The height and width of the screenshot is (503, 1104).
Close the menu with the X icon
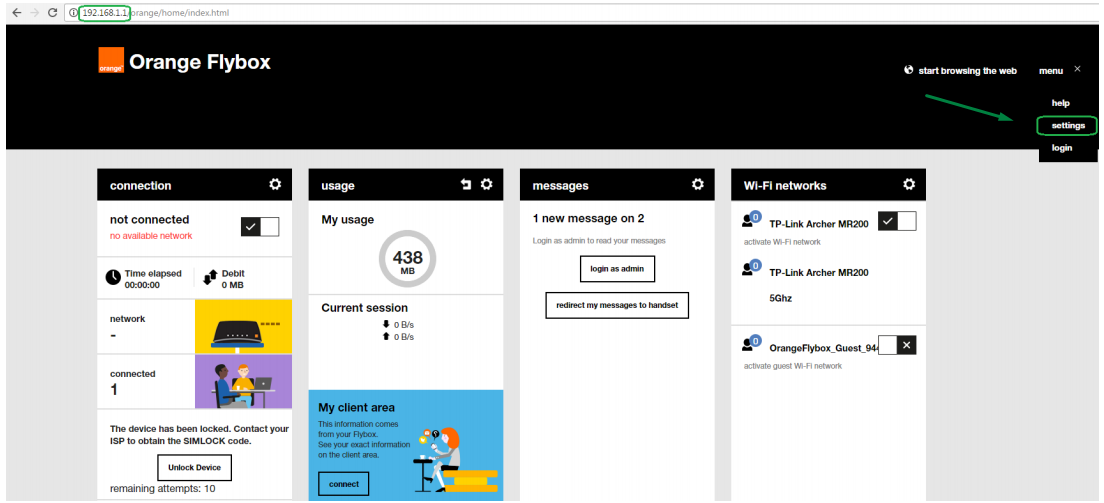[x=1077, y=69]
